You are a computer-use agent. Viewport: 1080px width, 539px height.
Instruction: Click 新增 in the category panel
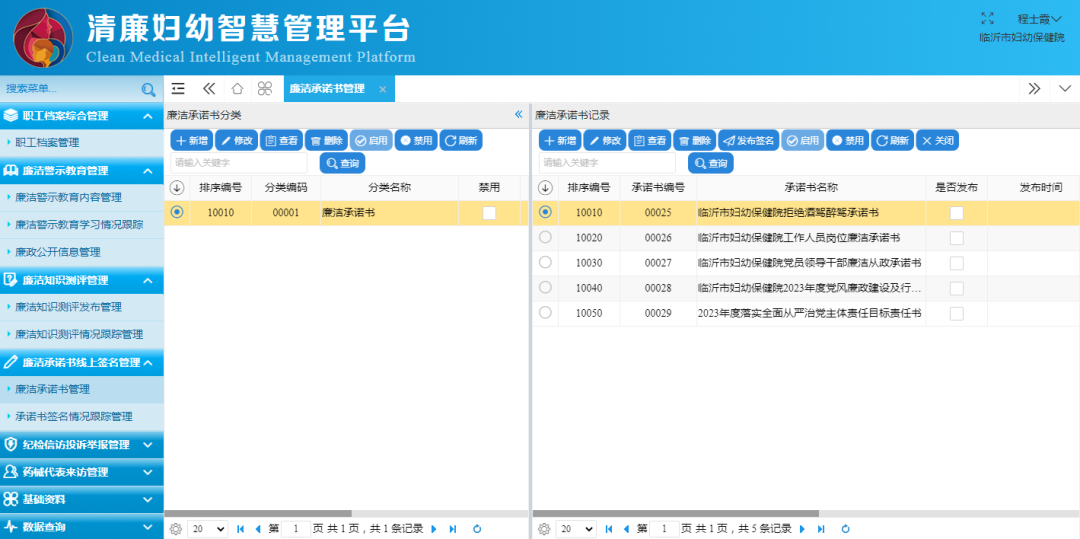coord(192,140)
